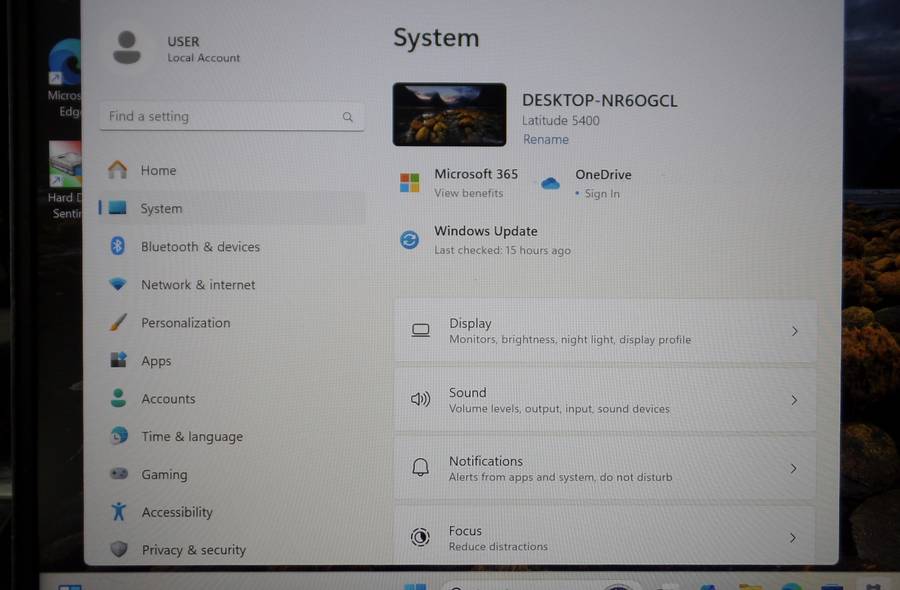
Task: Click the OneDrive cloud icon
Action: [550, 183]
